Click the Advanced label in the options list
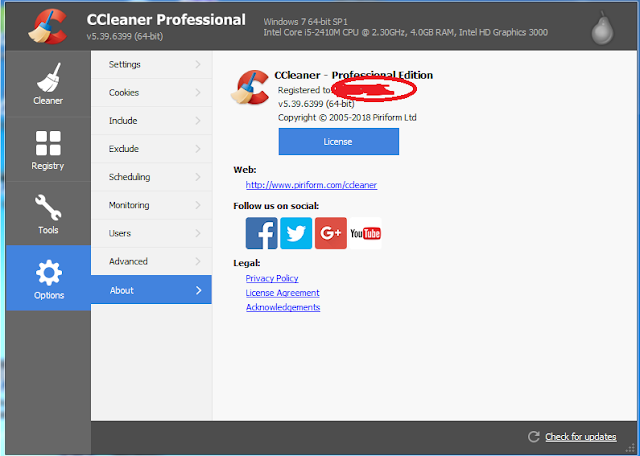The height and width of the screenshot is (456, 640). (x=128, y=261)
